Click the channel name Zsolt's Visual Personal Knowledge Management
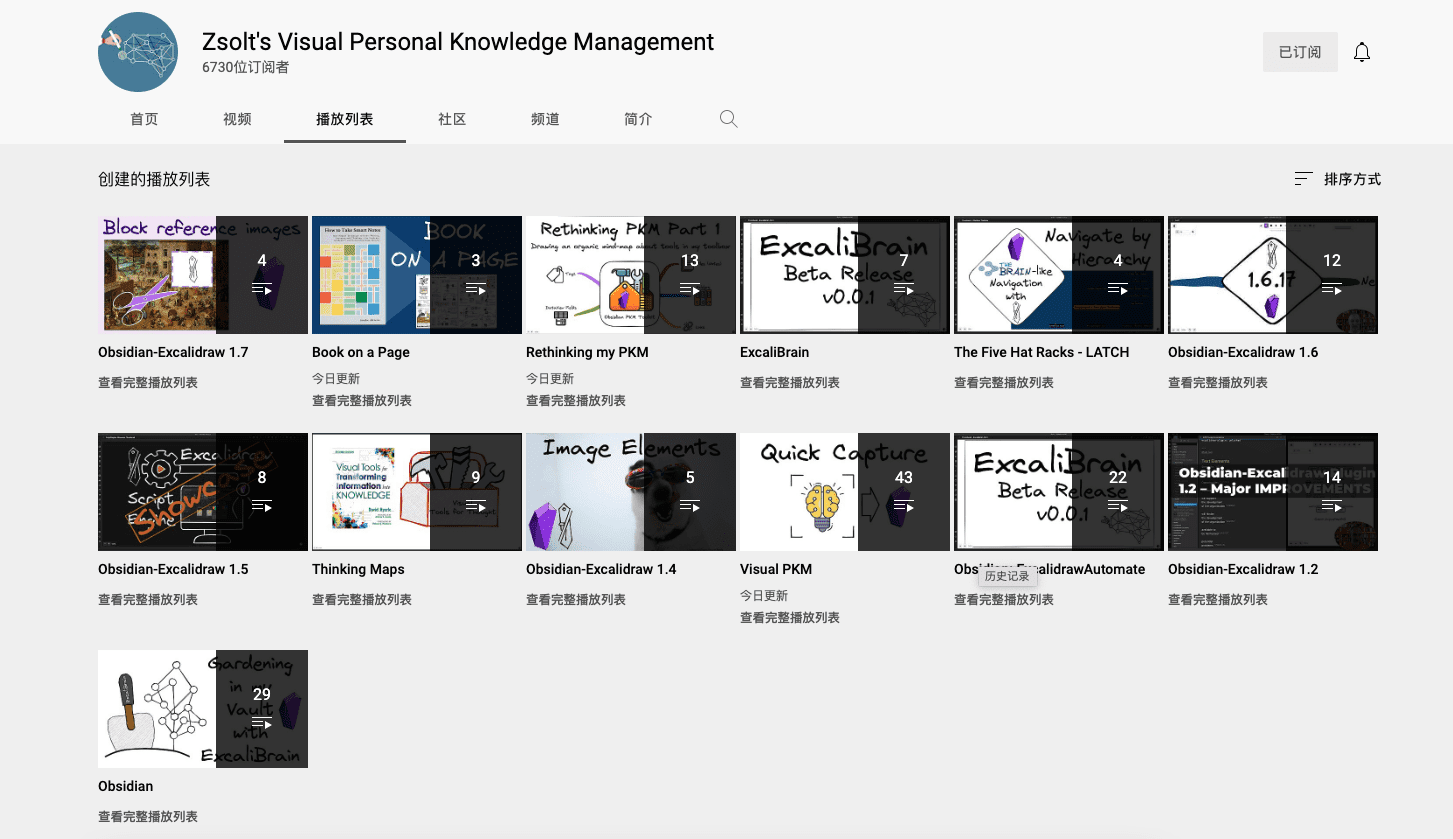The image size is (1453, 839). (458, 42)
